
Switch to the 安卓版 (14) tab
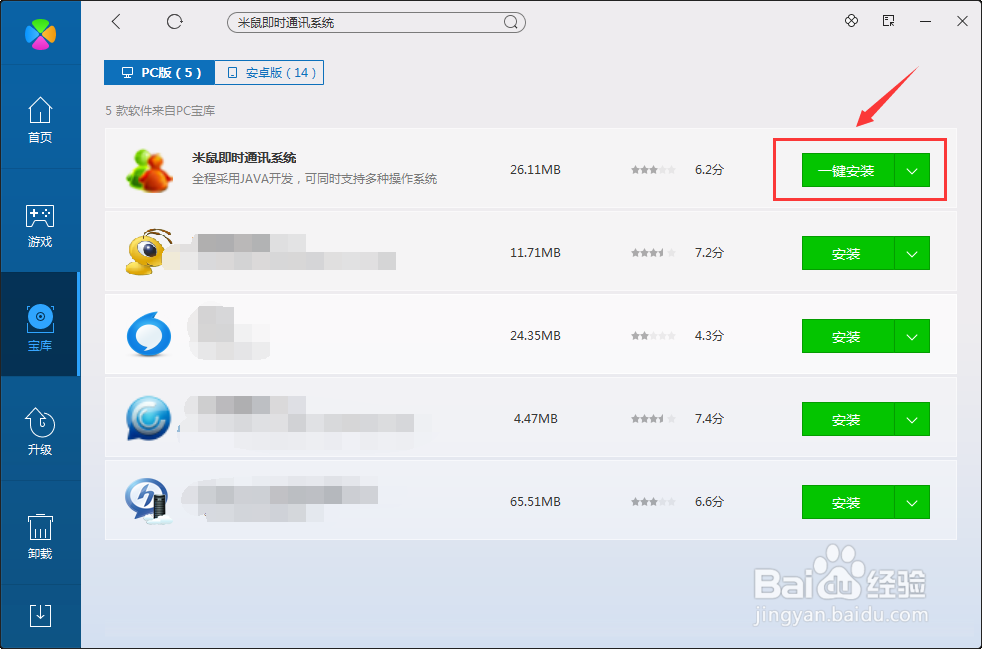[269, 73]
